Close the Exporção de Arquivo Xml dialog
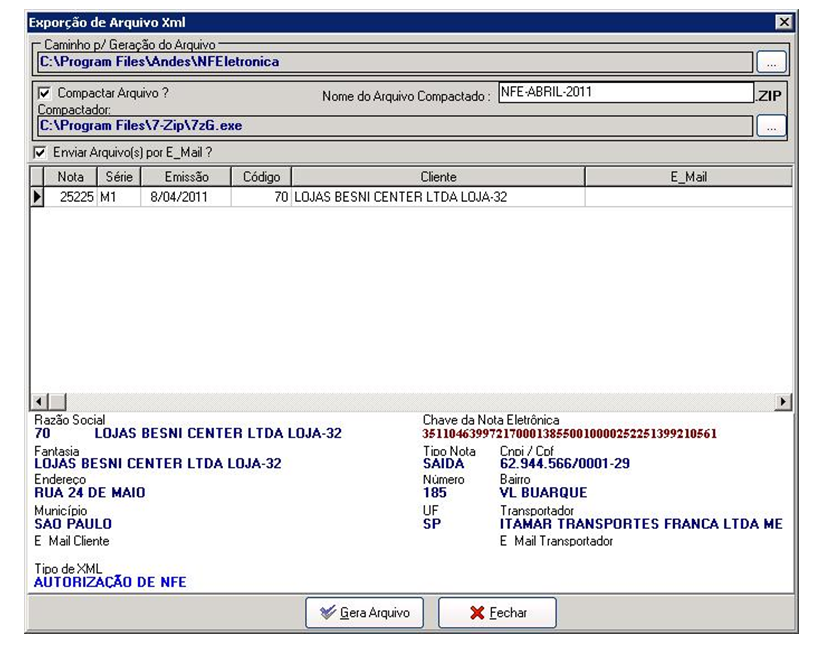This screenshot has width=833, height=649. 784,22
